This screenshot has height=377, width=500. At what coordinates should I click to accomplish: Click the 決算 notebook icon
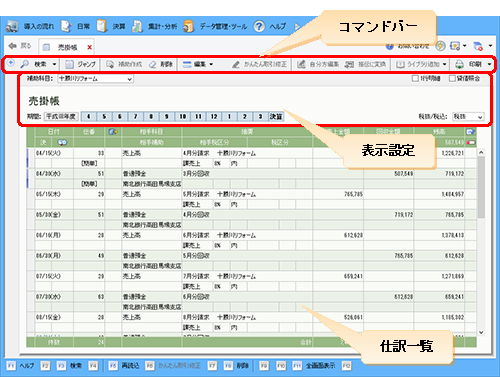click(x=101, y=26)
